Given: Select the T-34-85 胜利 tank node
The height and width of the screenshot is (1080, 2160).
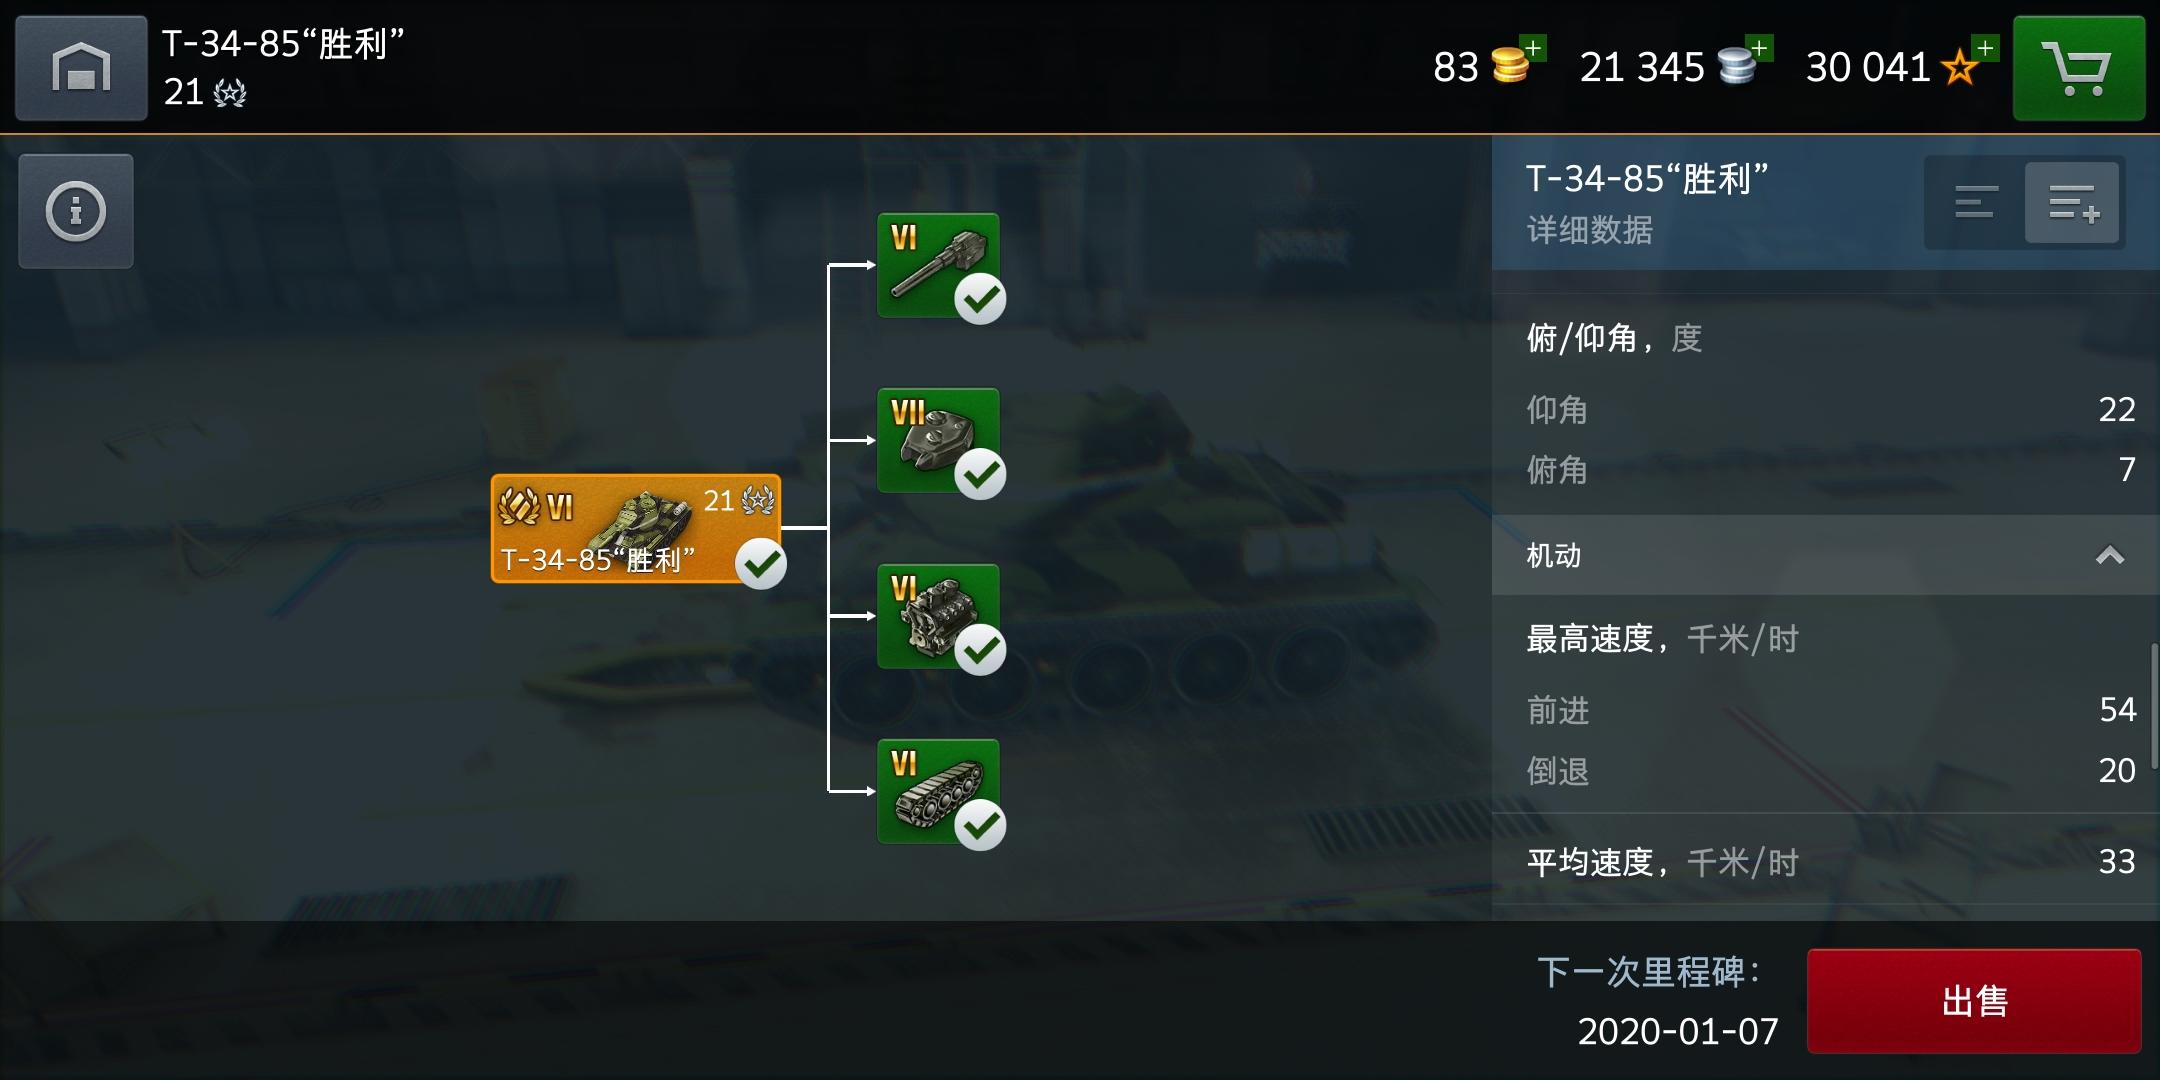Looking at the screenshot, I should pyautogui.click(x=636, y=528).
